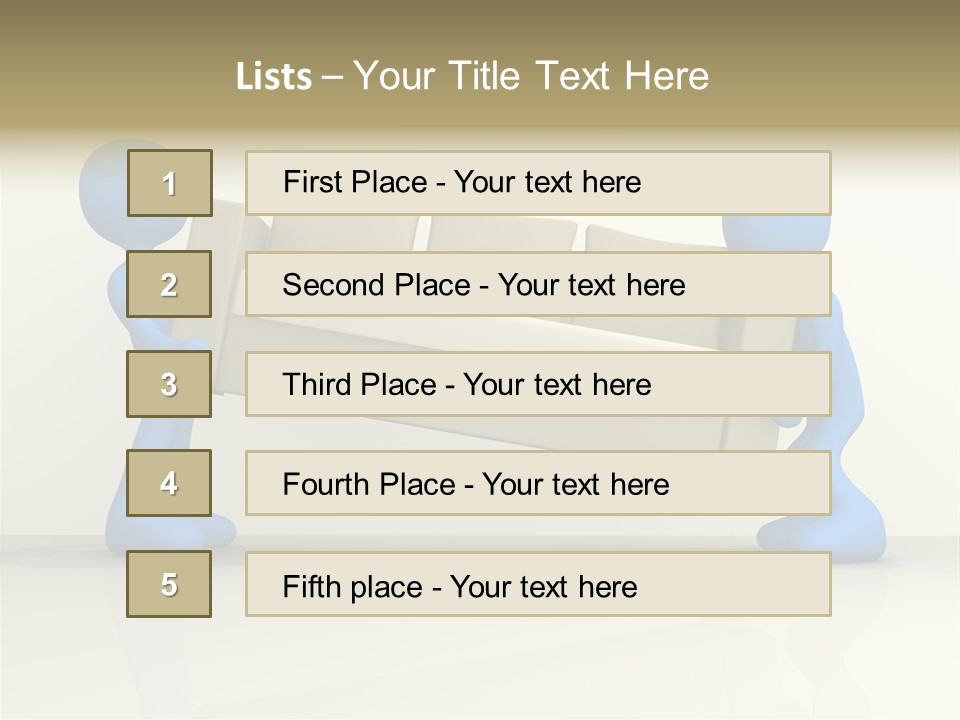Click the 'First Place' text bar
This screenshot has width=960, height=720.
point(538,183)
